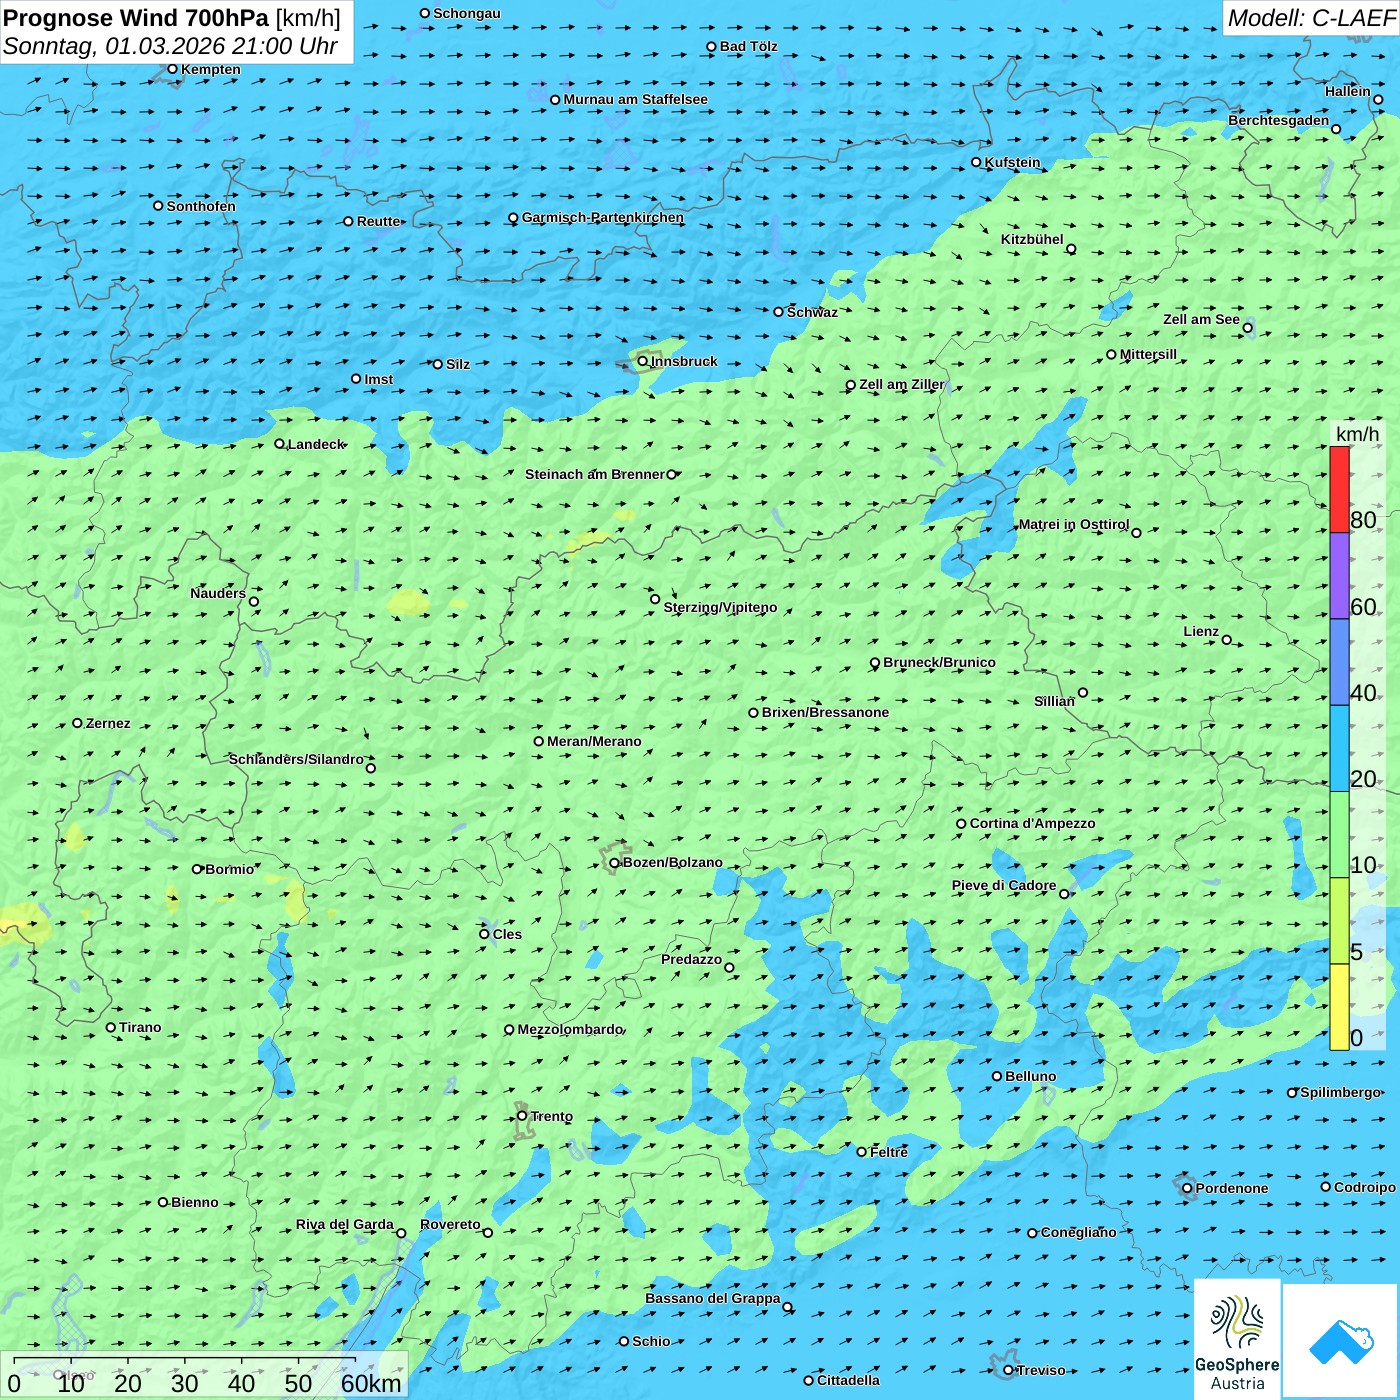The image size is (1400, 1400).
Task: Click the 'Modell: C-LAEF' label
Action: click(1311, 18)
